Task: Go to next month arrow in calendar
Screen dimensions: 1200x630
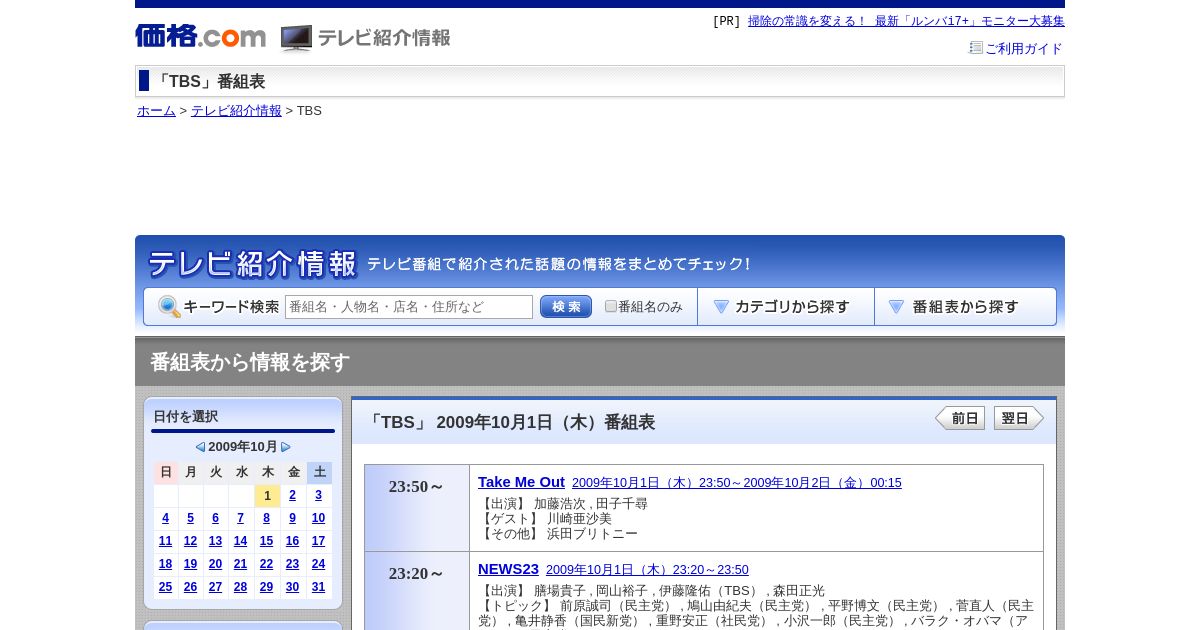Action: [x=286, y=447]
